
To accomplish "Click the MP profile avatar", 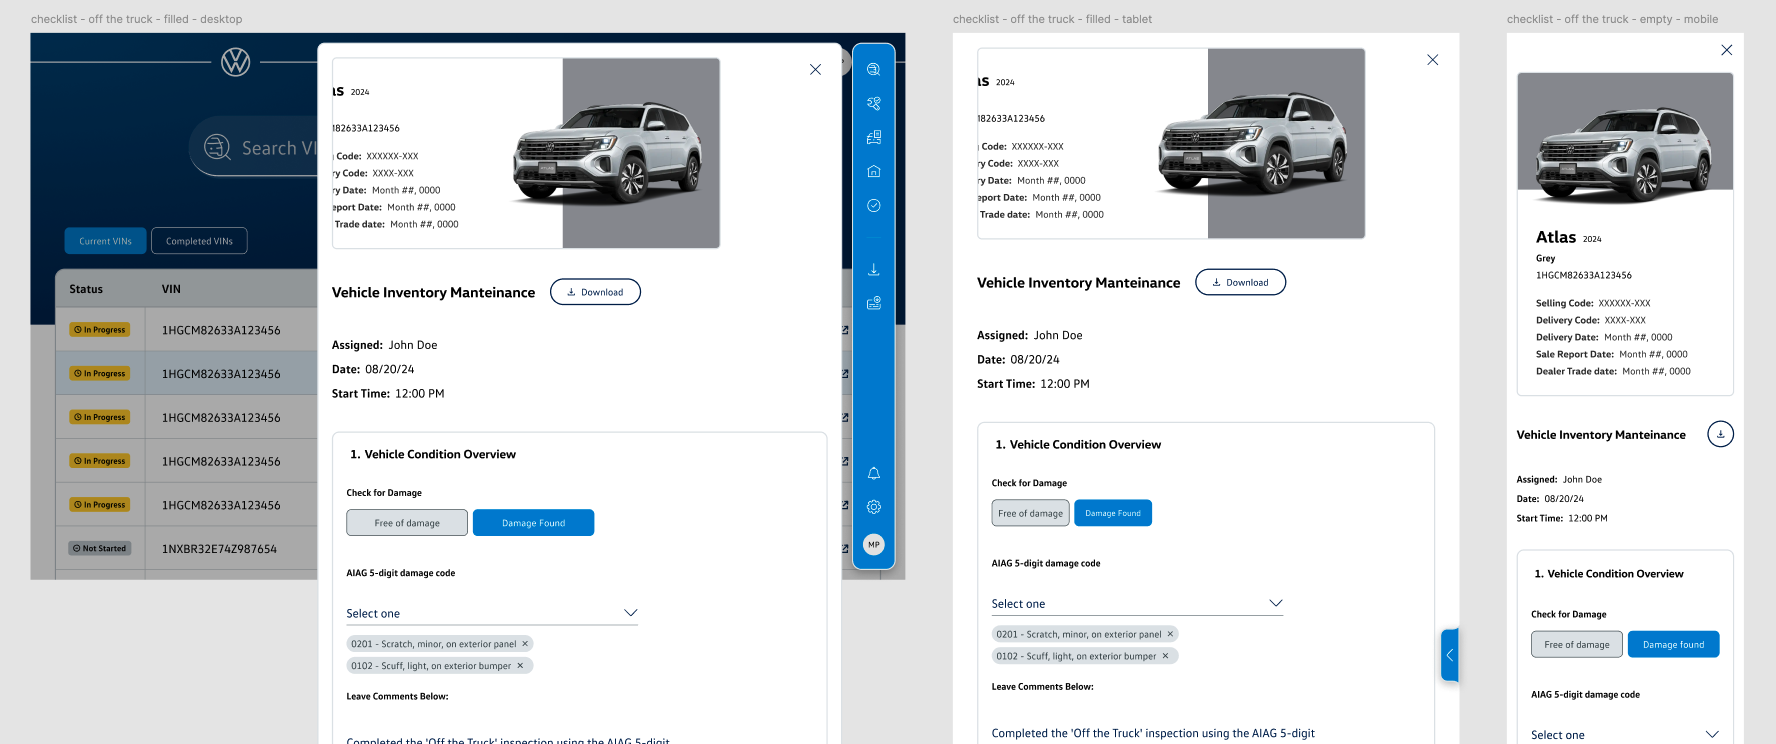I will click(873, 545).
